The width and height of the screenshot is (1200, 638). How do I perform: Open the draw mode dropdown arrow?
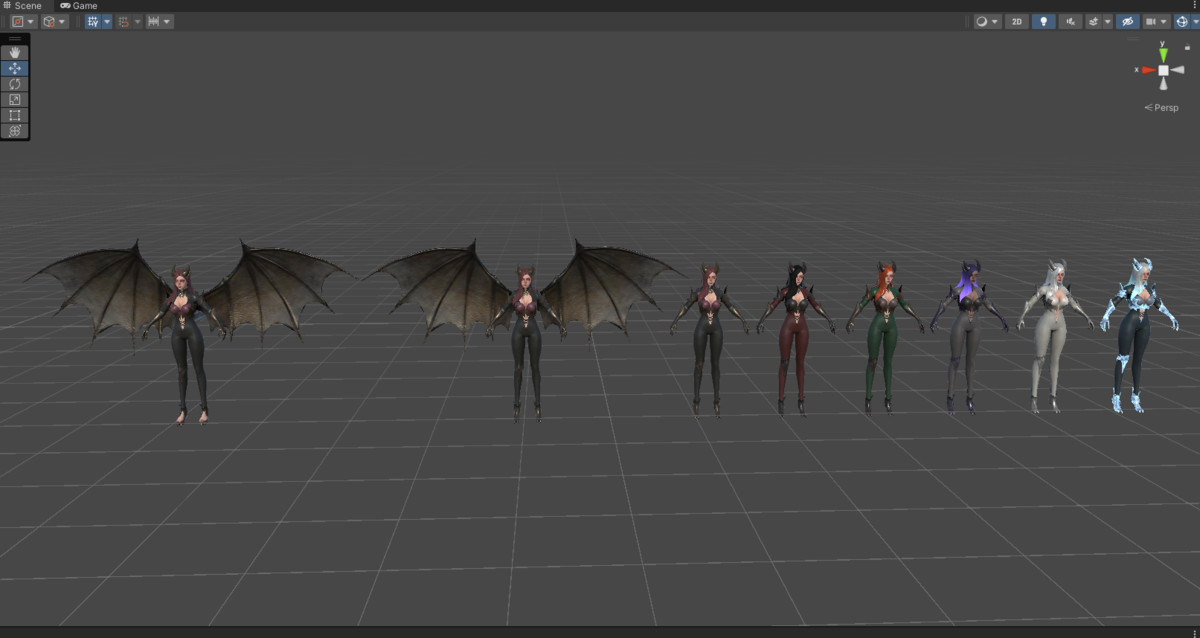point(995,21)
